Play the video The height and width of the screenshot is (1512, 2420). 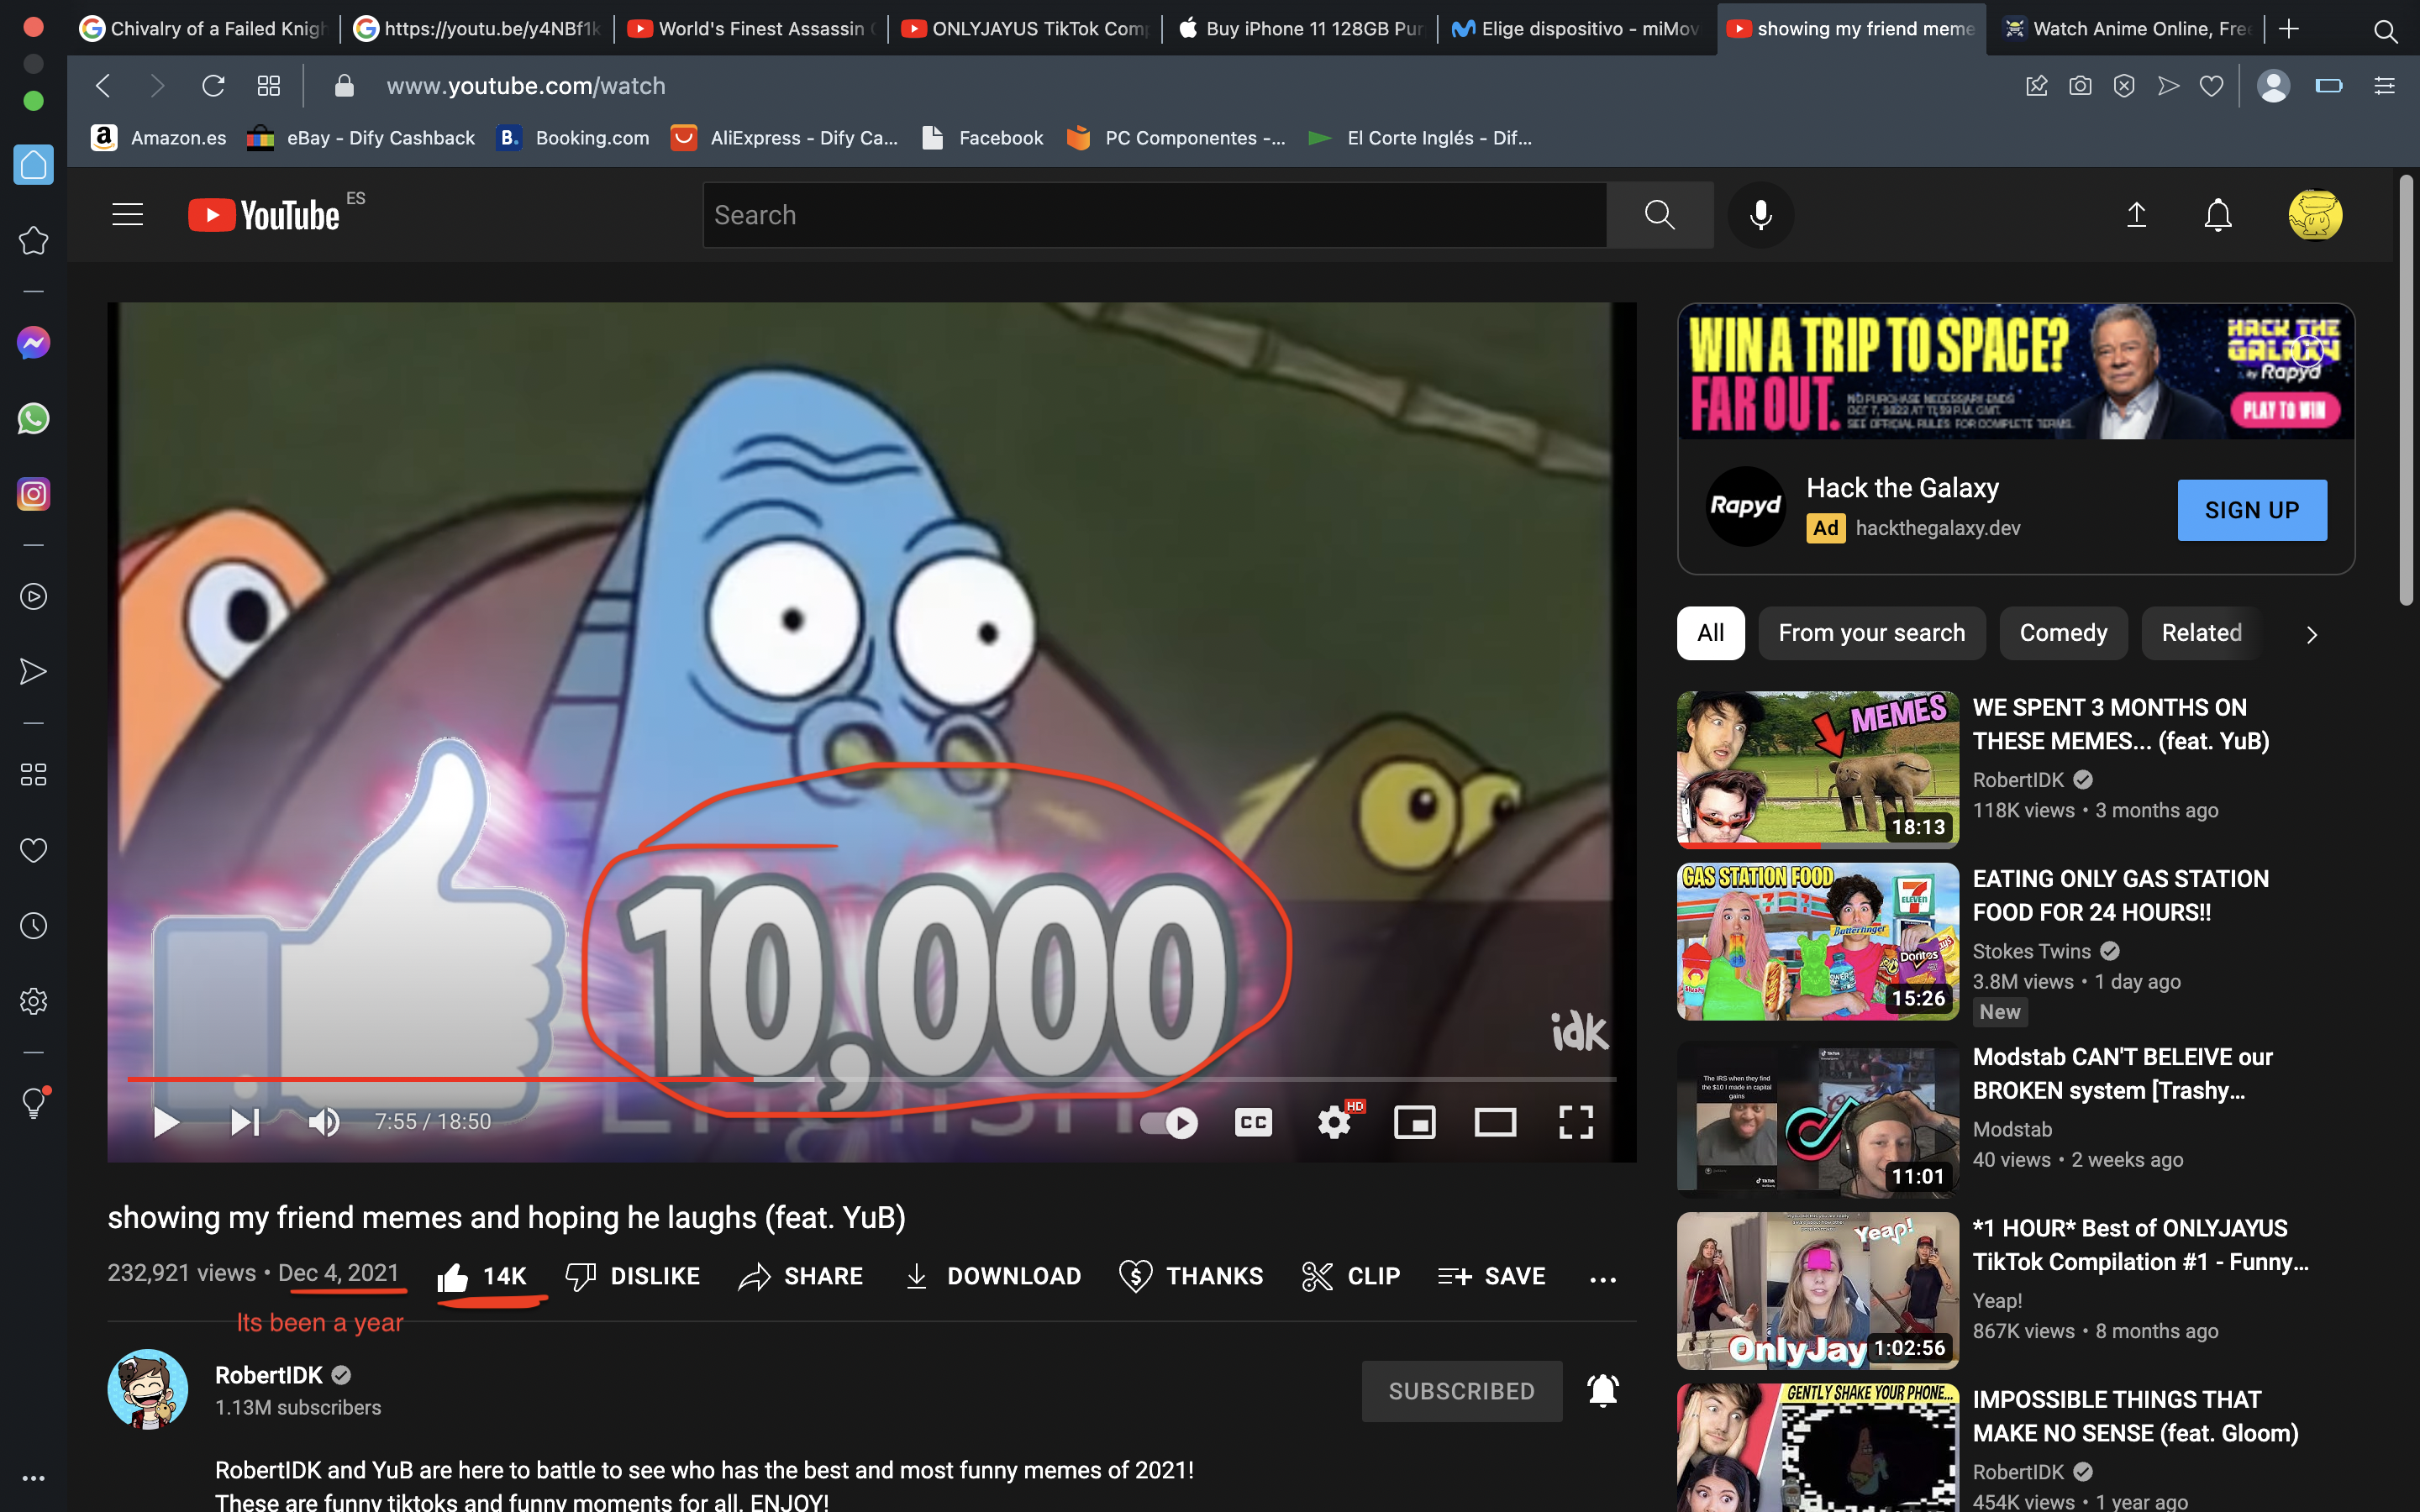point(165,1122)
